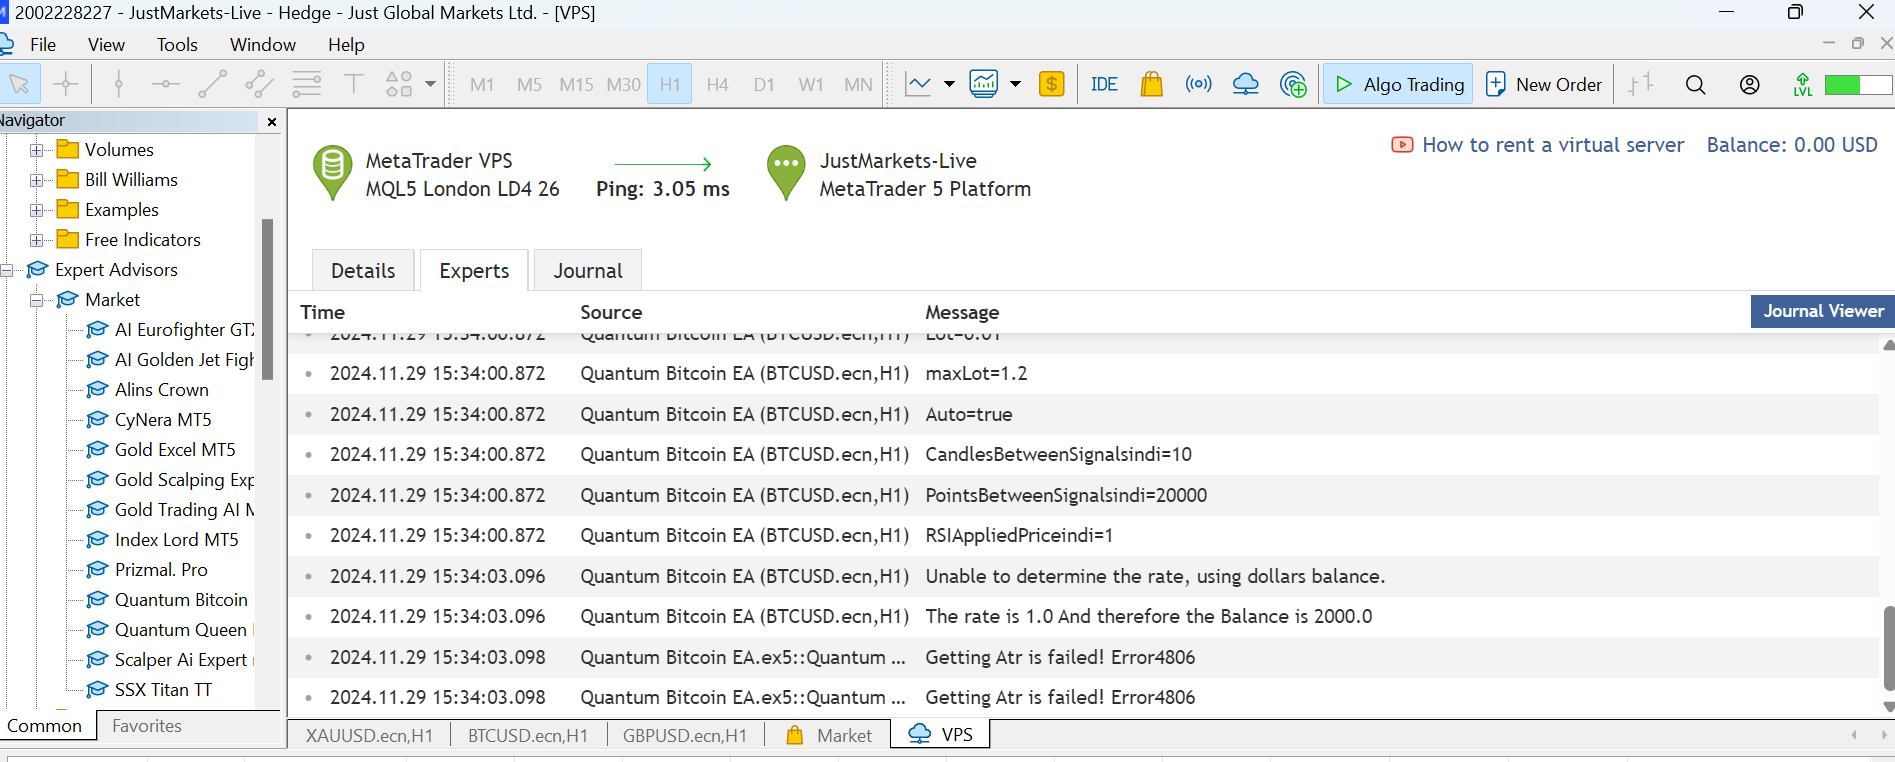The image size is (1895, 762).
Task: Pick the trendline drawing tool
Action: [x=212, y=84]
